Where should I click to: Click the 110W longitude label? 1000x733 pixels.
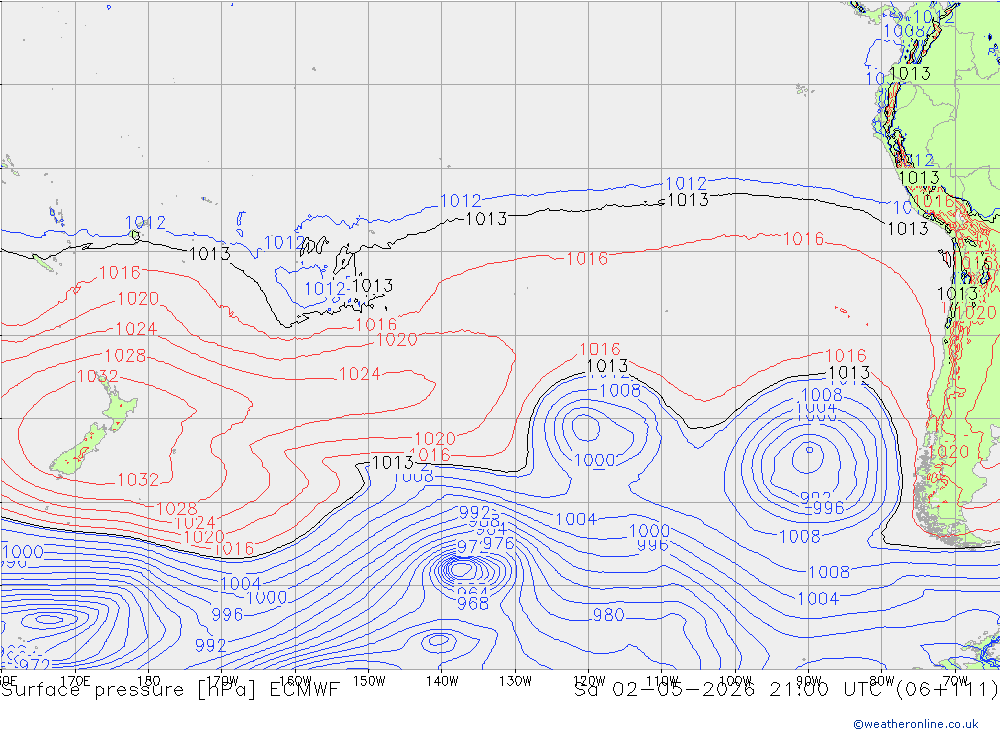pos(662,681)
